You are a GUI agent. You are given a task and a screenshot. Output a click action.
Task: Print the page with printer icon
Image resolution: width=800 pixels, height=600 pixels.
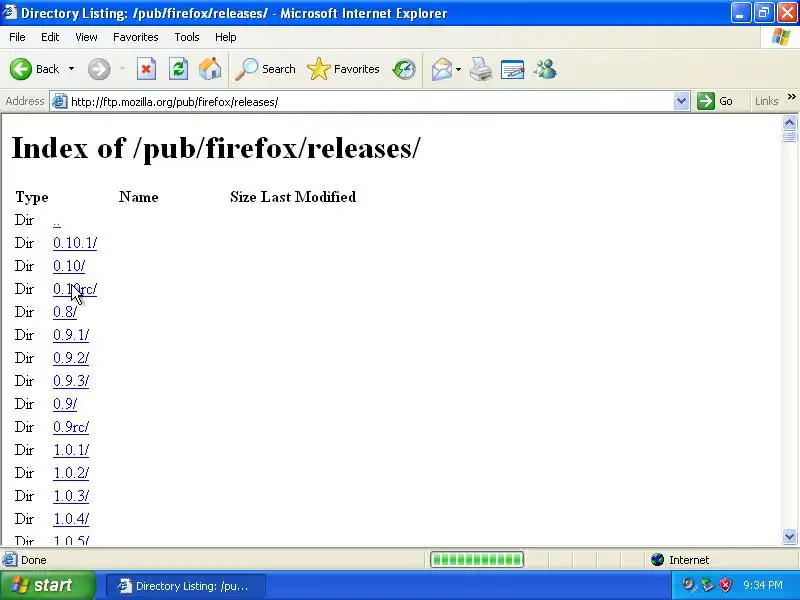coord(481,69)
